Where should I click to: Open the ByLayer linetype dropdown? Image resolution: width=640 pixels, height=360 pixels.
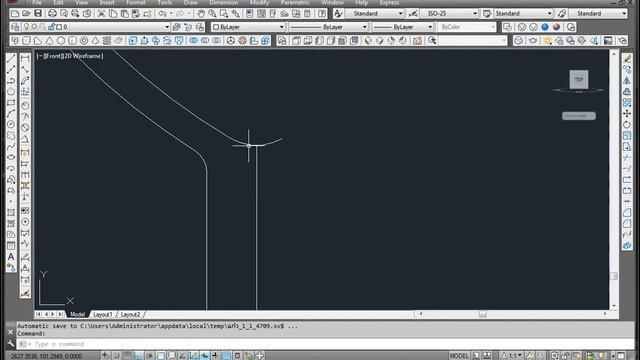pyautogui.click(x=328, y=27)
